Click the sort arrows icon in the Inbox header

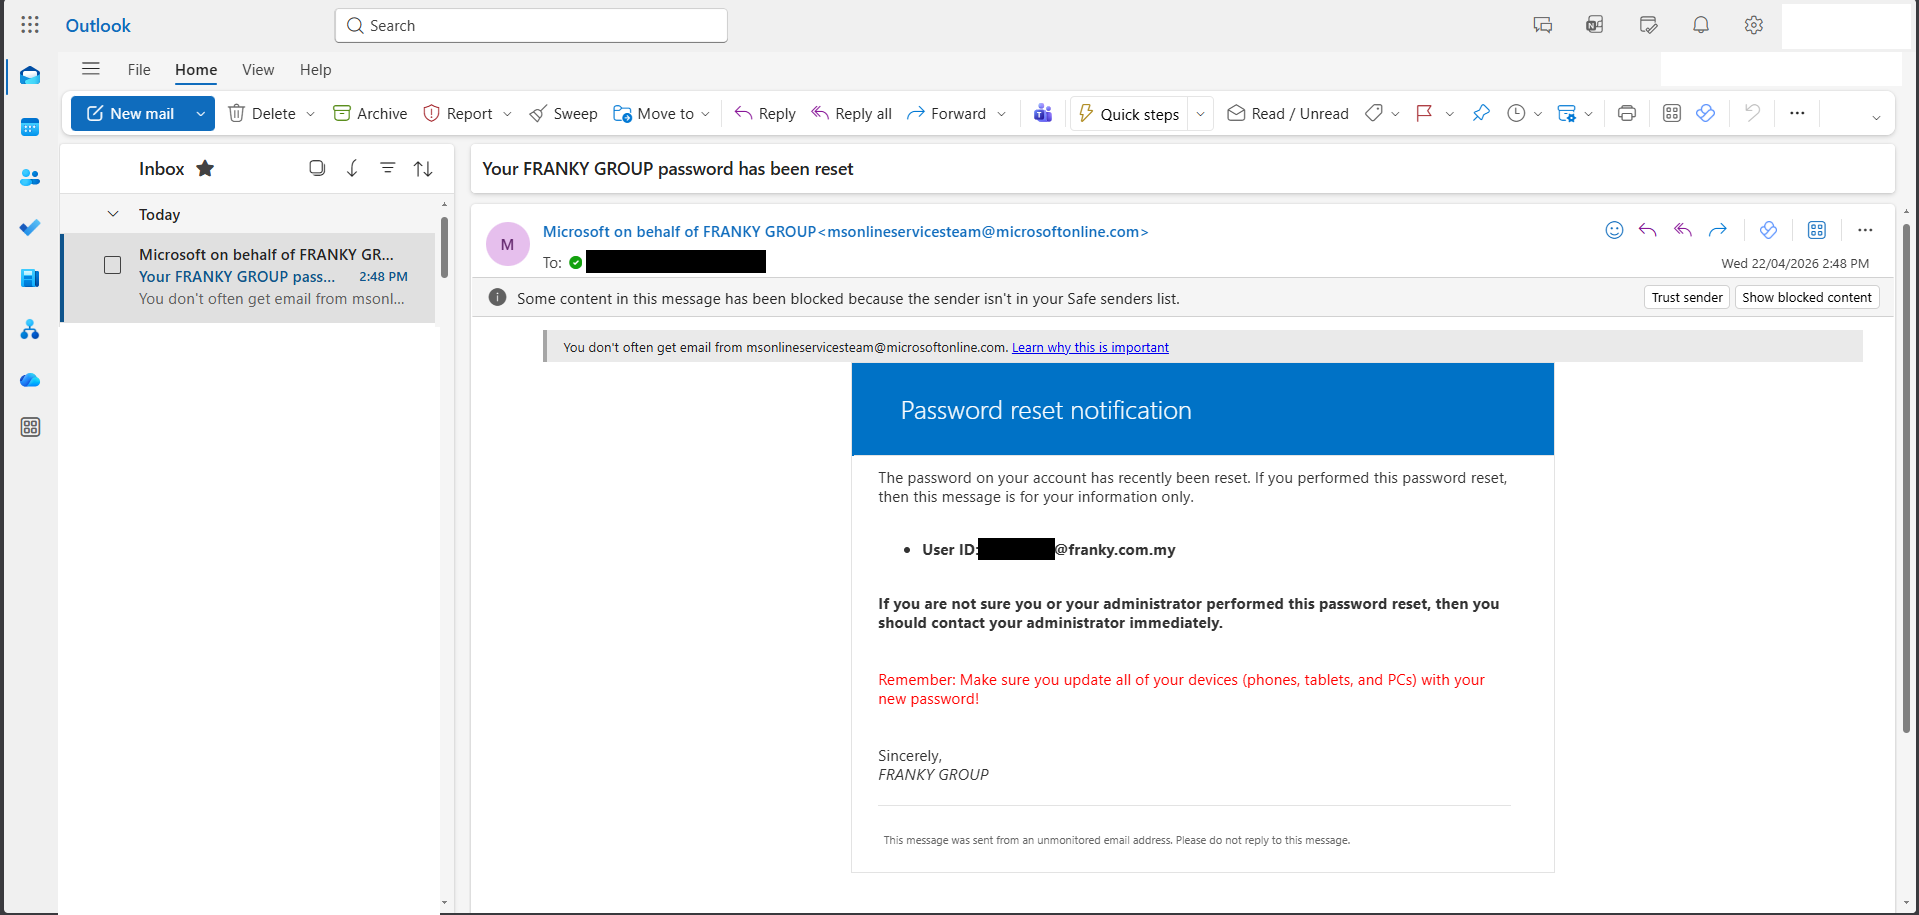click(423, 168)
